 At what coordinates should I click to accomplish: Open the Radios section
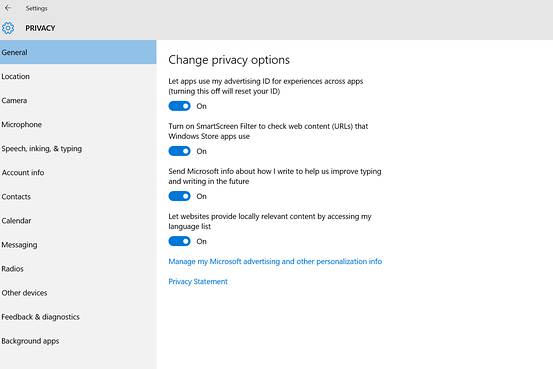click(78, 268)
